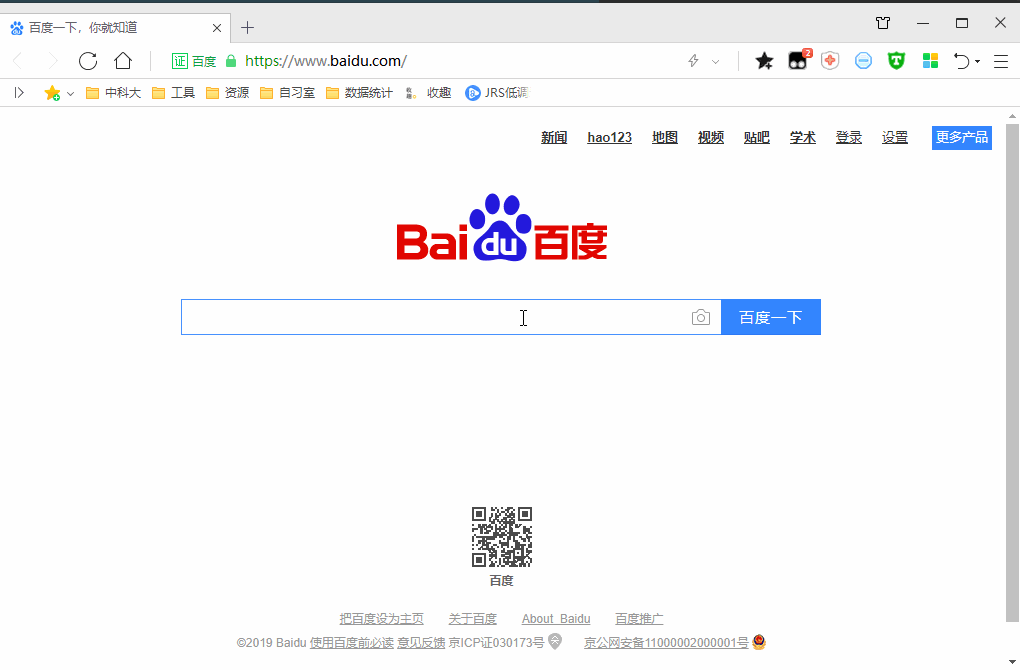Open the 学术 link
Viewport: 1020px width, 670px height.
pyautogui.click(x=803, y=137)
